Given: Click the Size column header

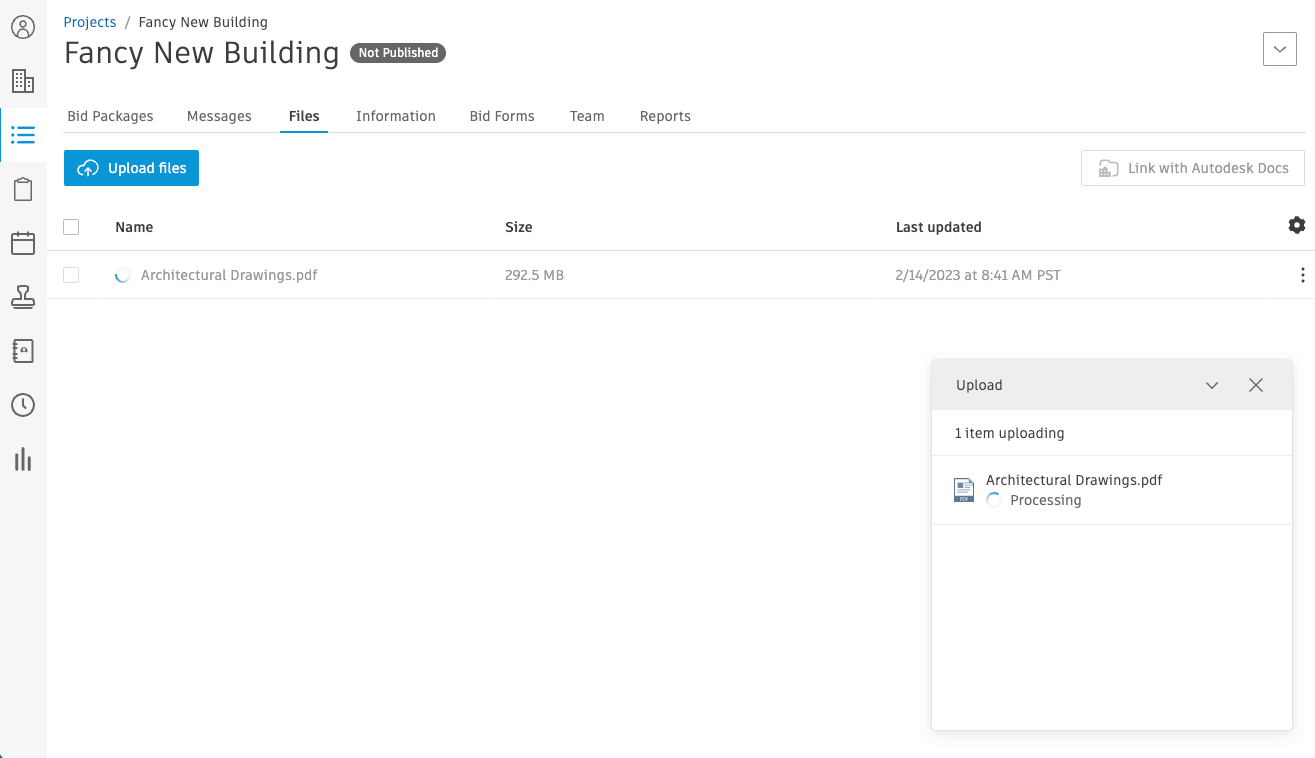Looking at the screenshot, I should point(519,227).
